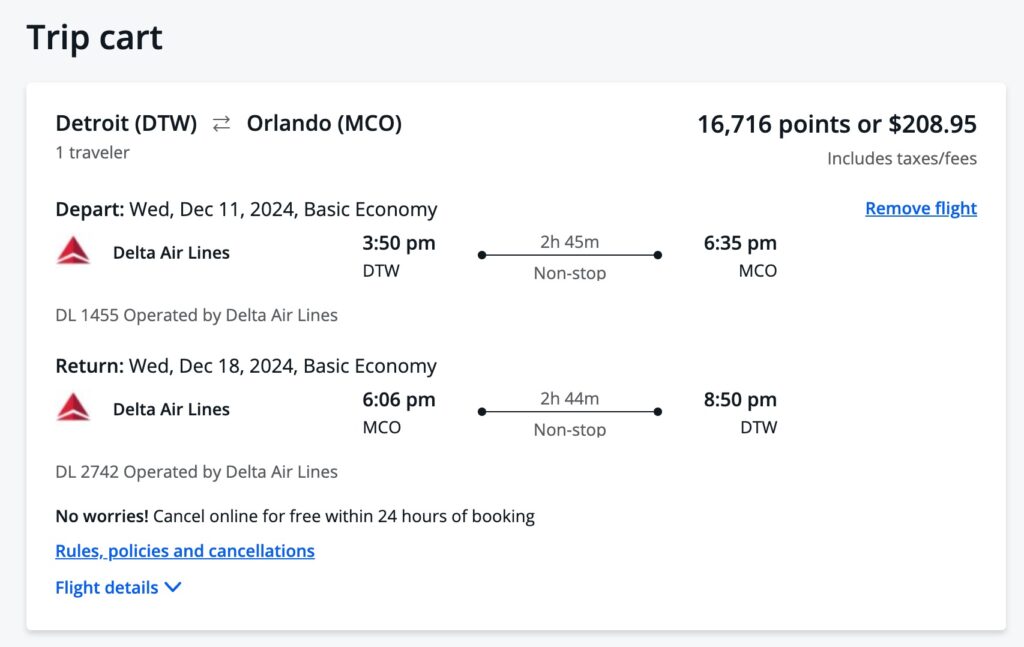Click the 2h 44m return duration label
Image resolution: width=1024 pixels, height=647 pixels.
[568, 399]
